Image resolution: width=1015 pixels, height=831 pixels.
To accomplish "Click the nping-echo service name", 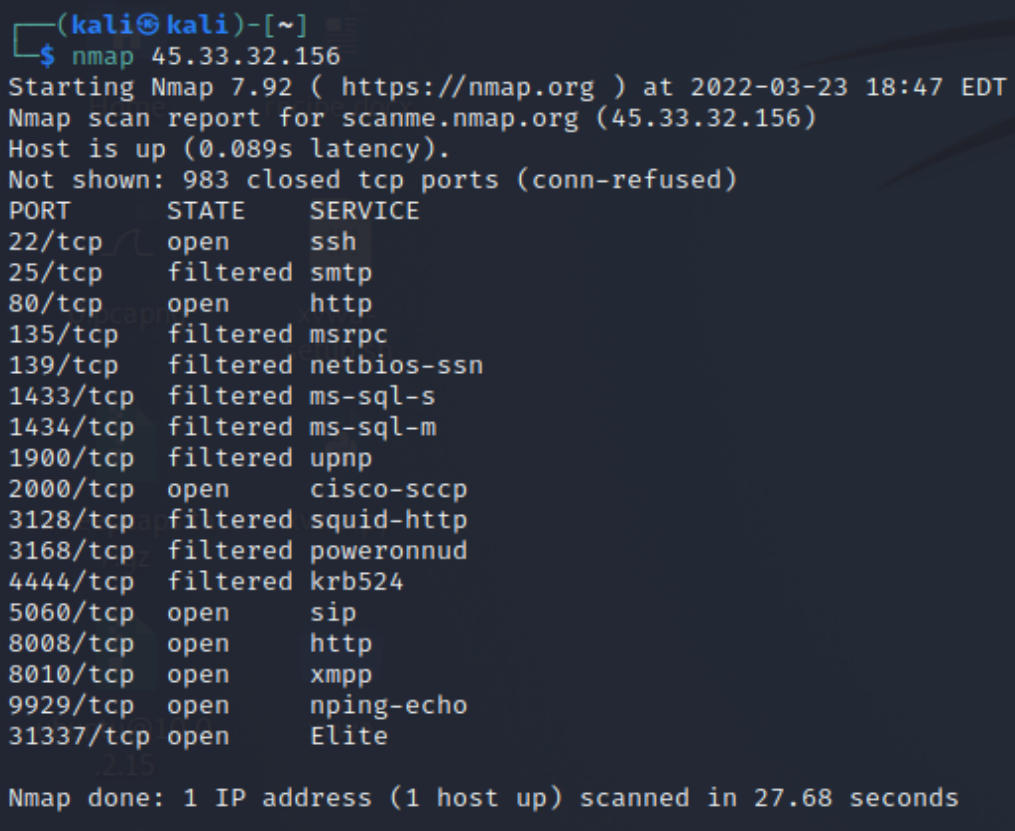I will click(388, 706).
